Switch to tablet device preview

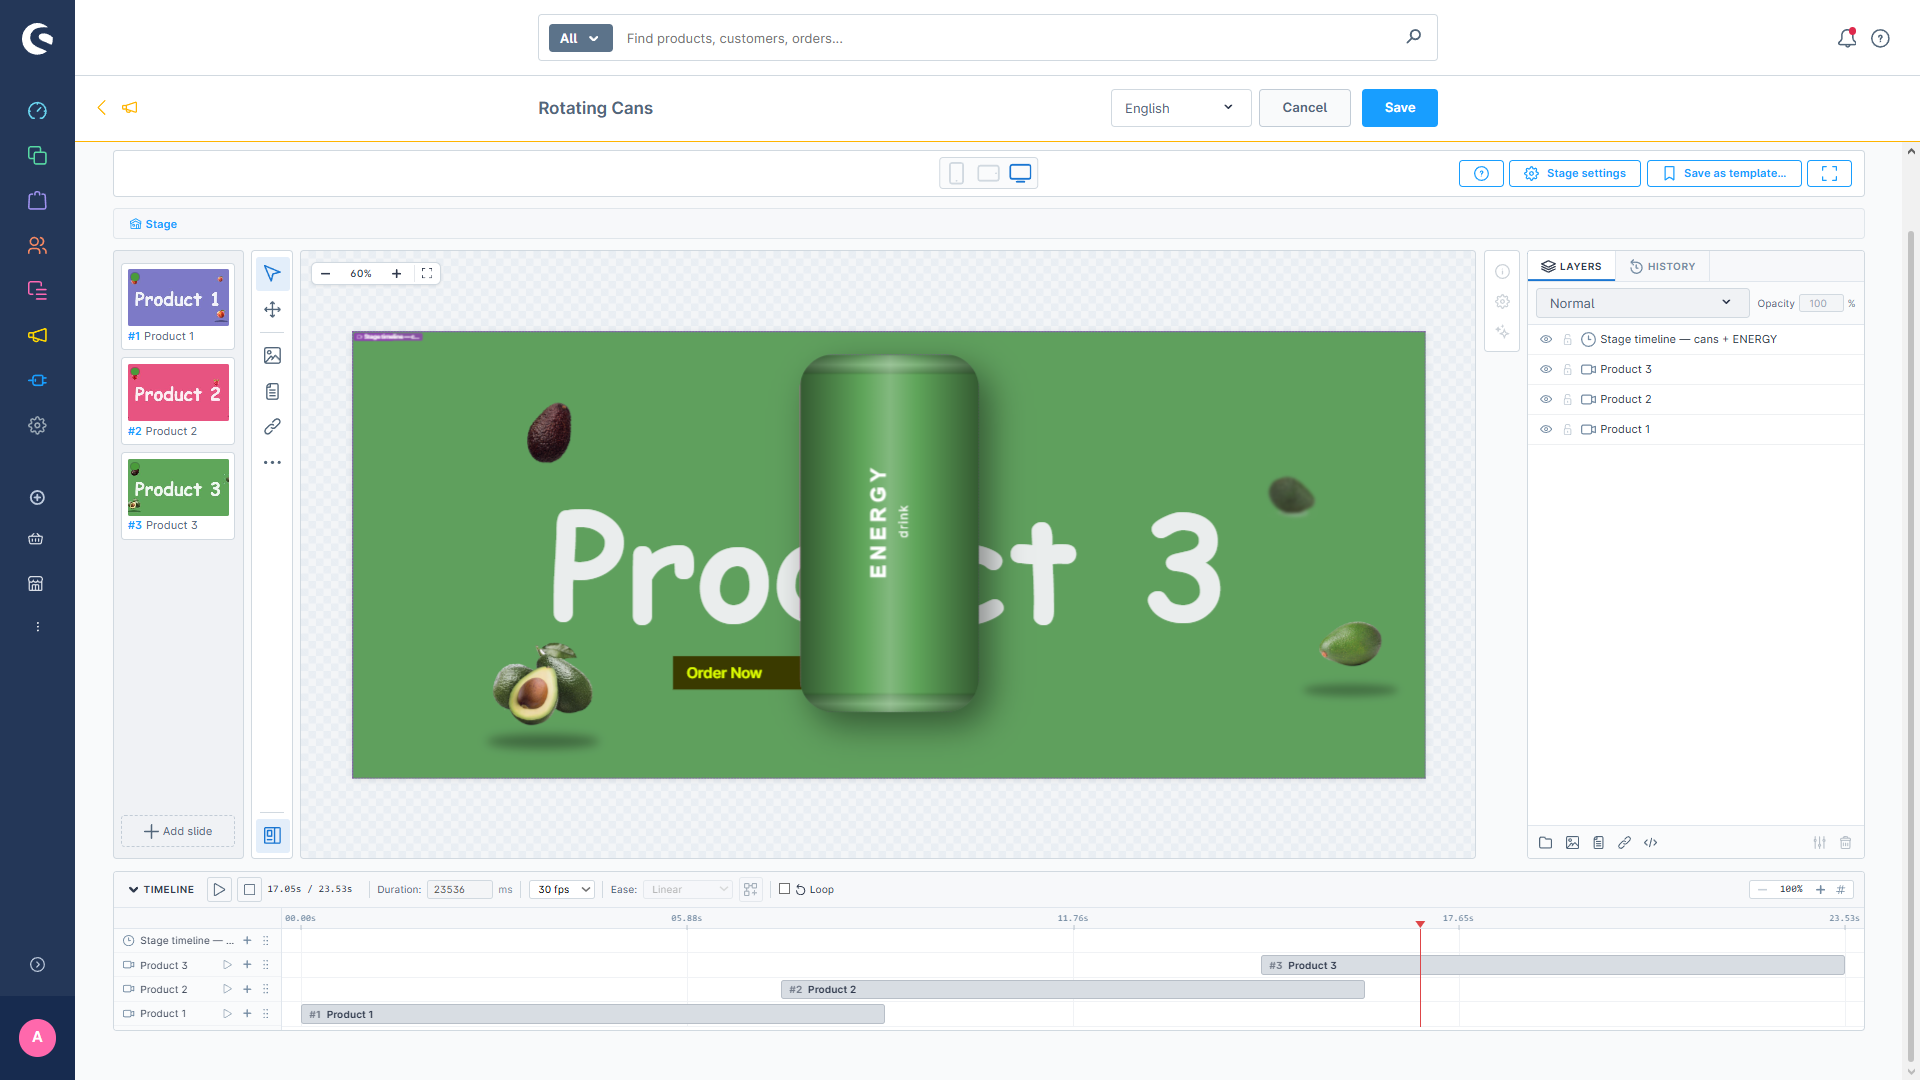coord(988,173)
